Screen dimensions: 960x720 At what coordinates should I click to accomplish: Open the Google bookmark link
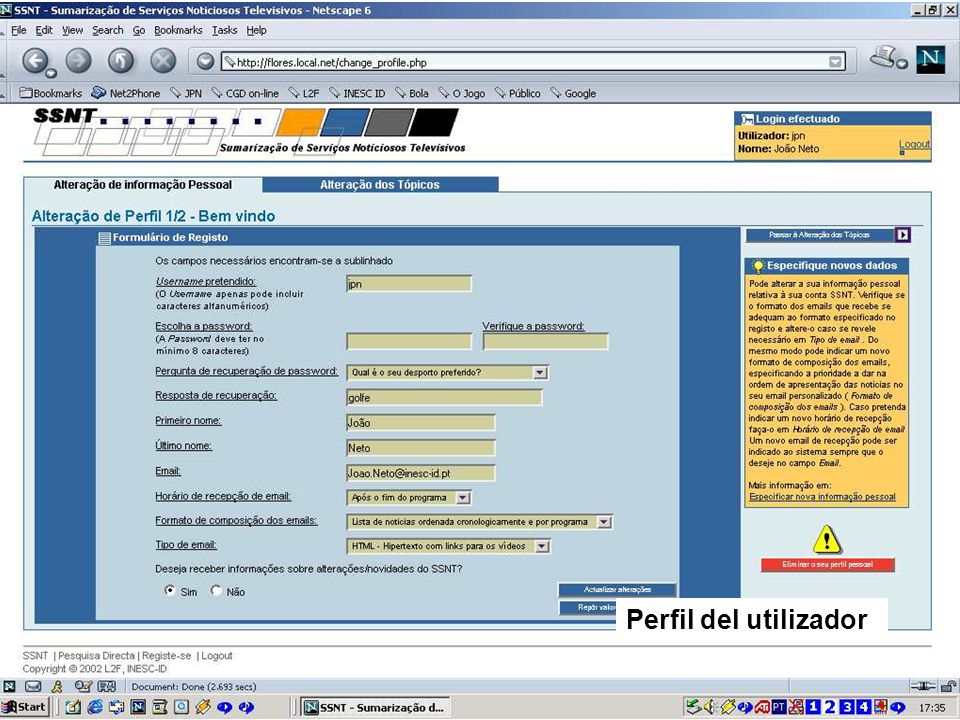coord(574,93)
